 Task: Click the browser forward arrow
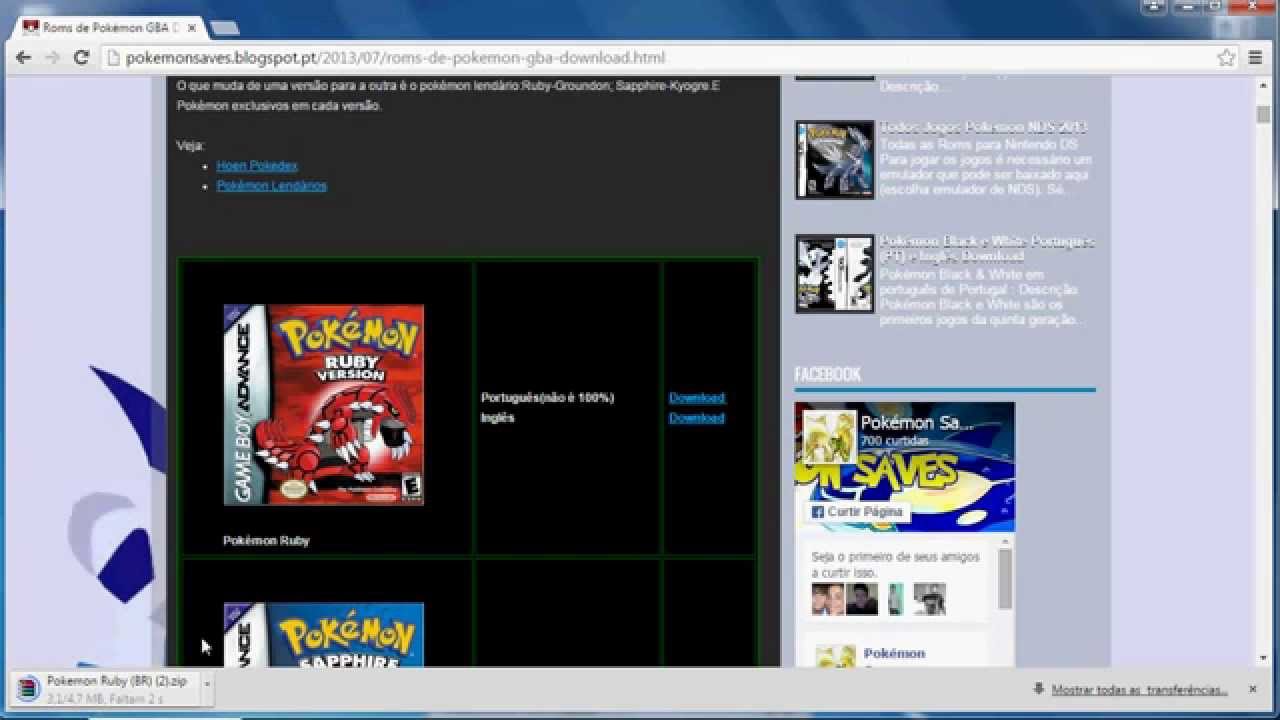point(52,58)
